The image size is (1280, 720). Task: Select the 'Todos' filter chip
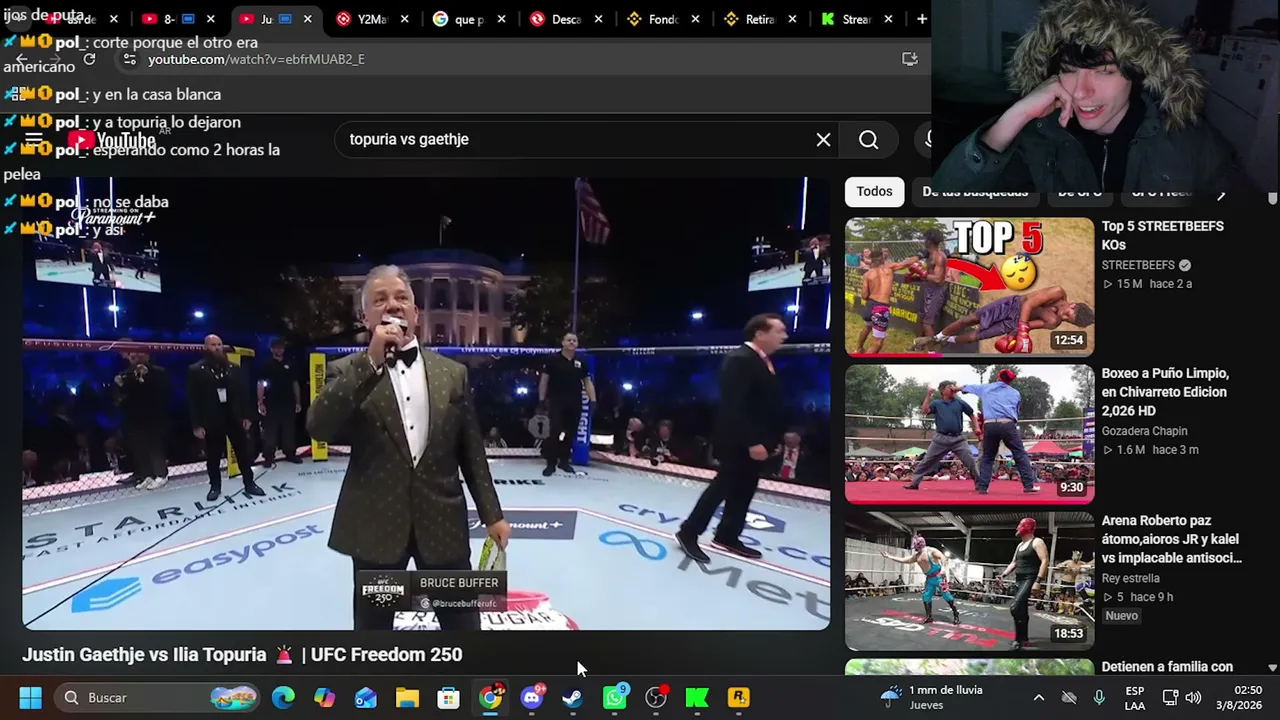coord(874,191)
